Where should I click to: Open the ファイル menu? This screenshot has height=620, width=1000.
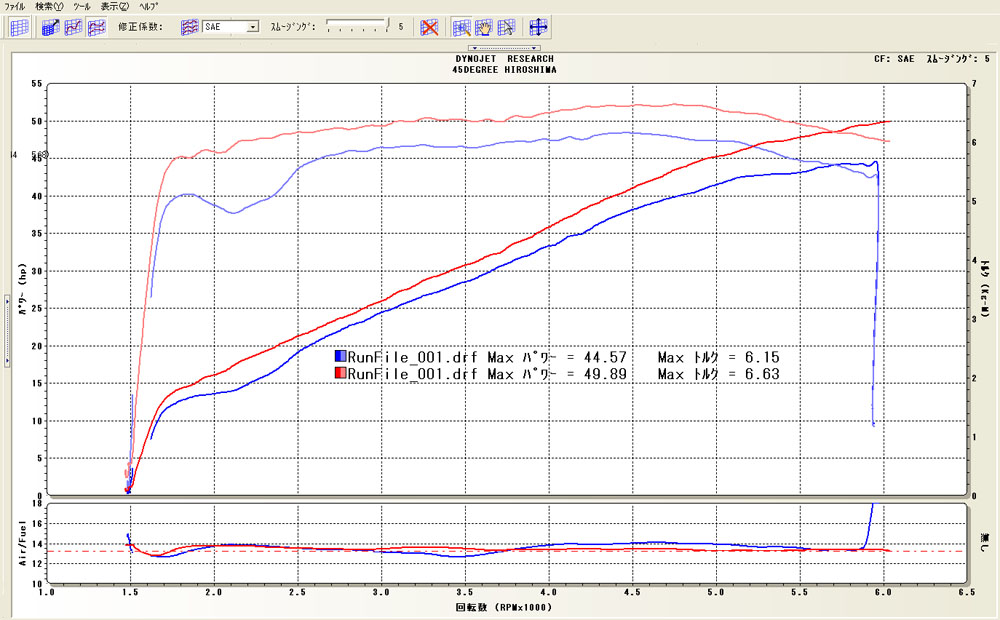pyautogui.click(x=15, y=6)
